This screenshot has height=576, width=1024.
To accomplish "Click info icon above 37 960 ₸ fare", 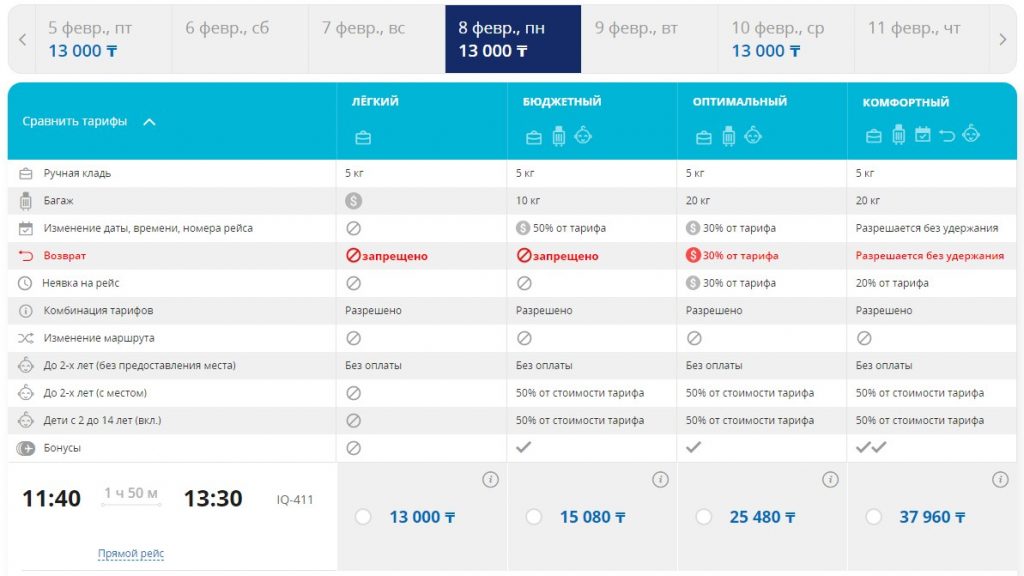I will (1000, 480).
